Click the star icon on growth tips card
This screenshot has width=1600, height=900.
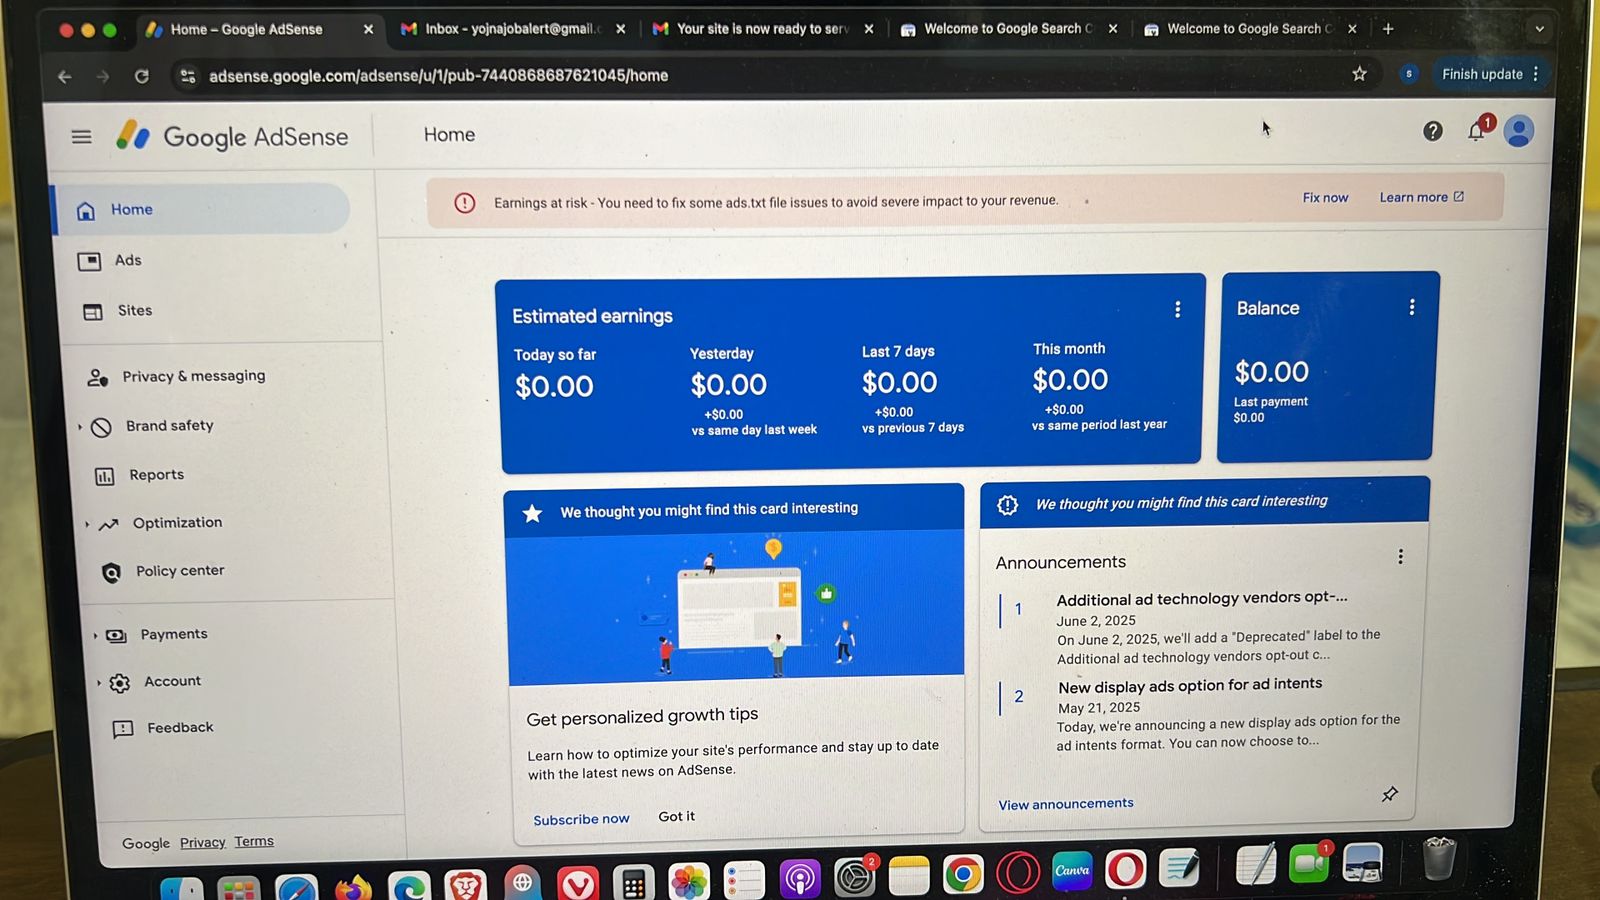[532, 513]
